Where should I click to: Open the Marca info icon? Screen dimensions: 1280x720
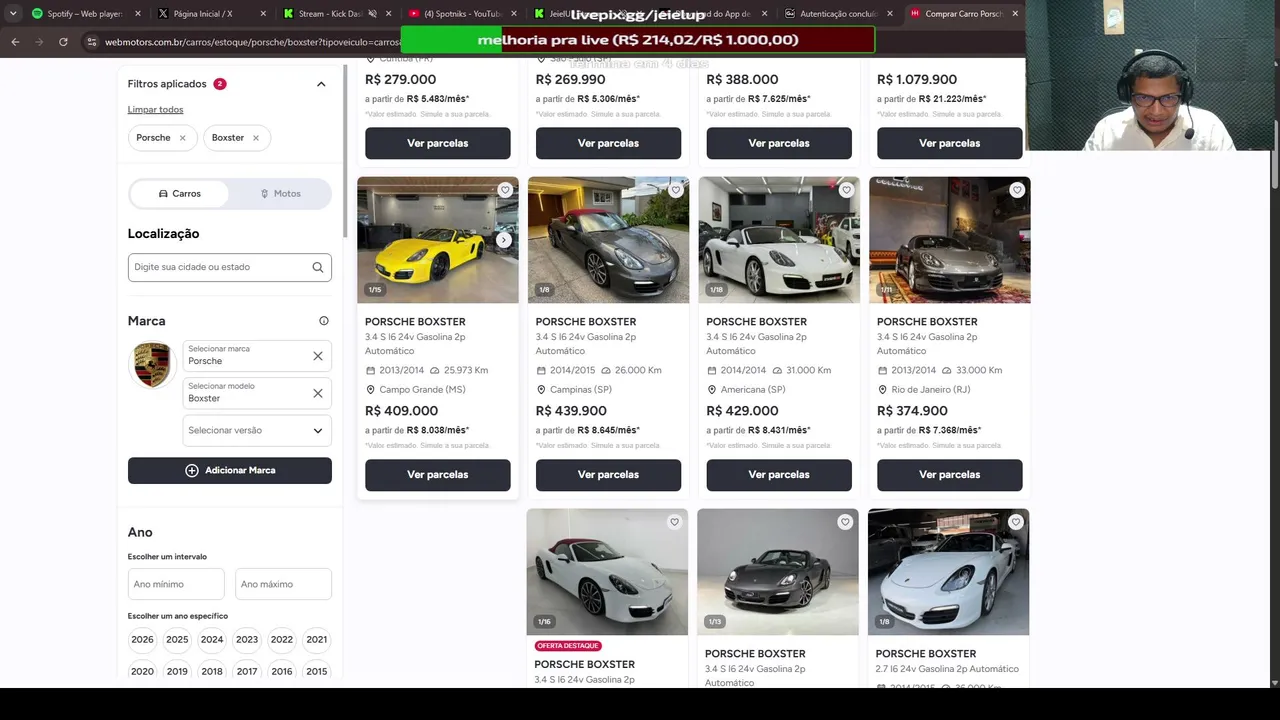[324, 321]
